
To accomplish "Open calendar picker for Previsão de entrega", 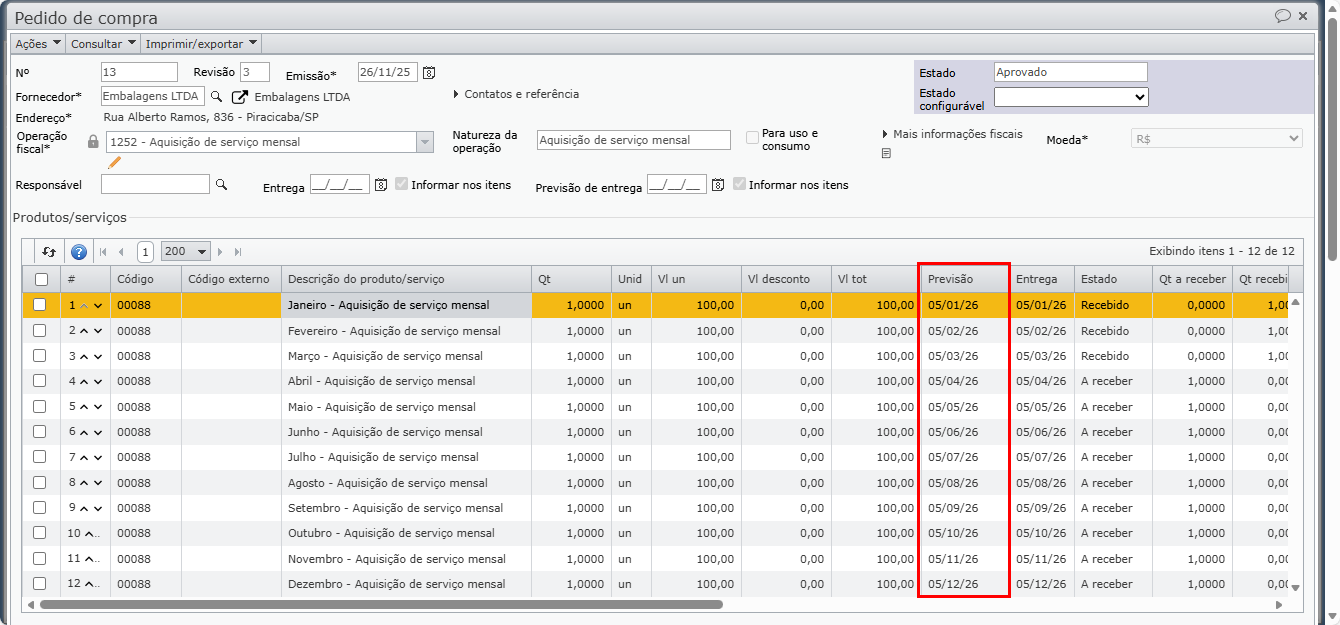I will point(717,185).
